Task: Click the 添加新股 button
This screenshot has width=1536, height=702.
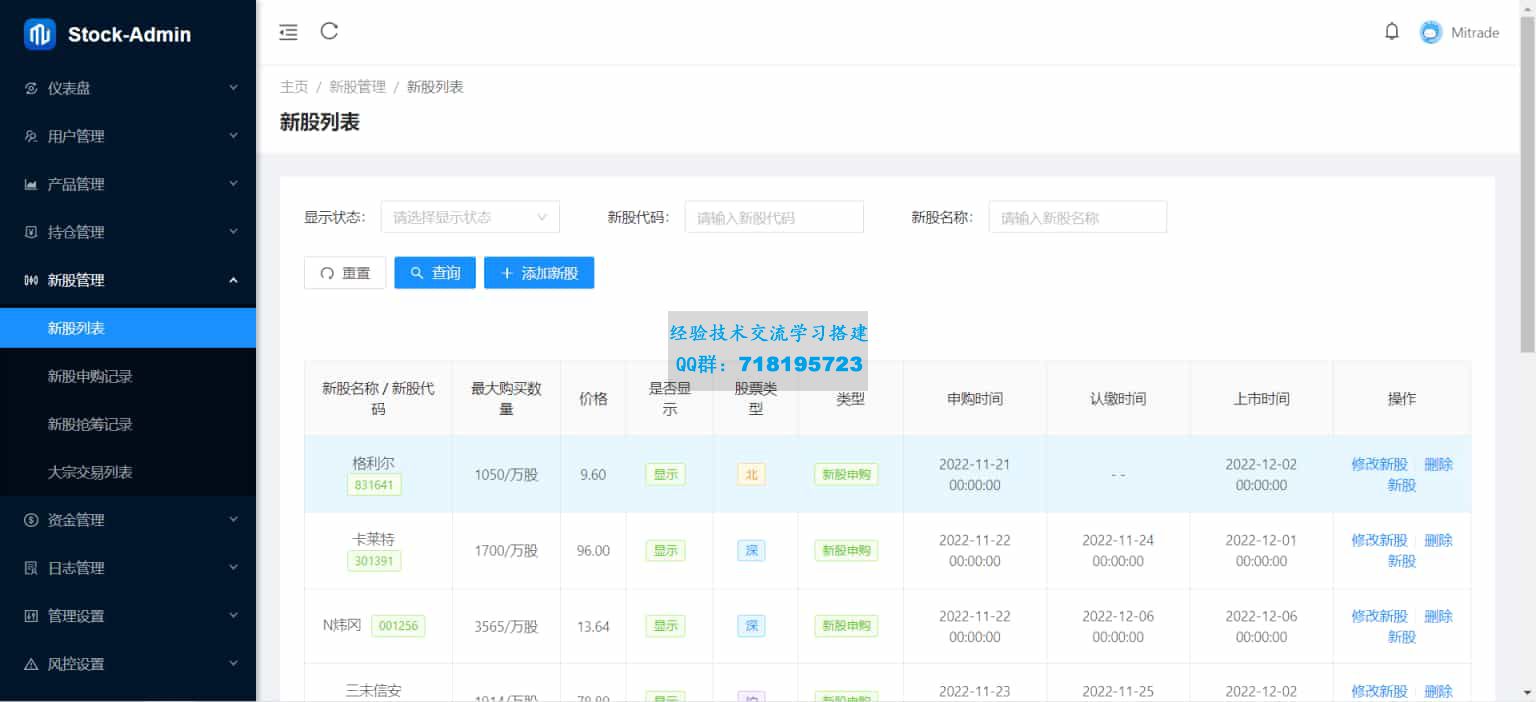Action: [x=539, y=273]
